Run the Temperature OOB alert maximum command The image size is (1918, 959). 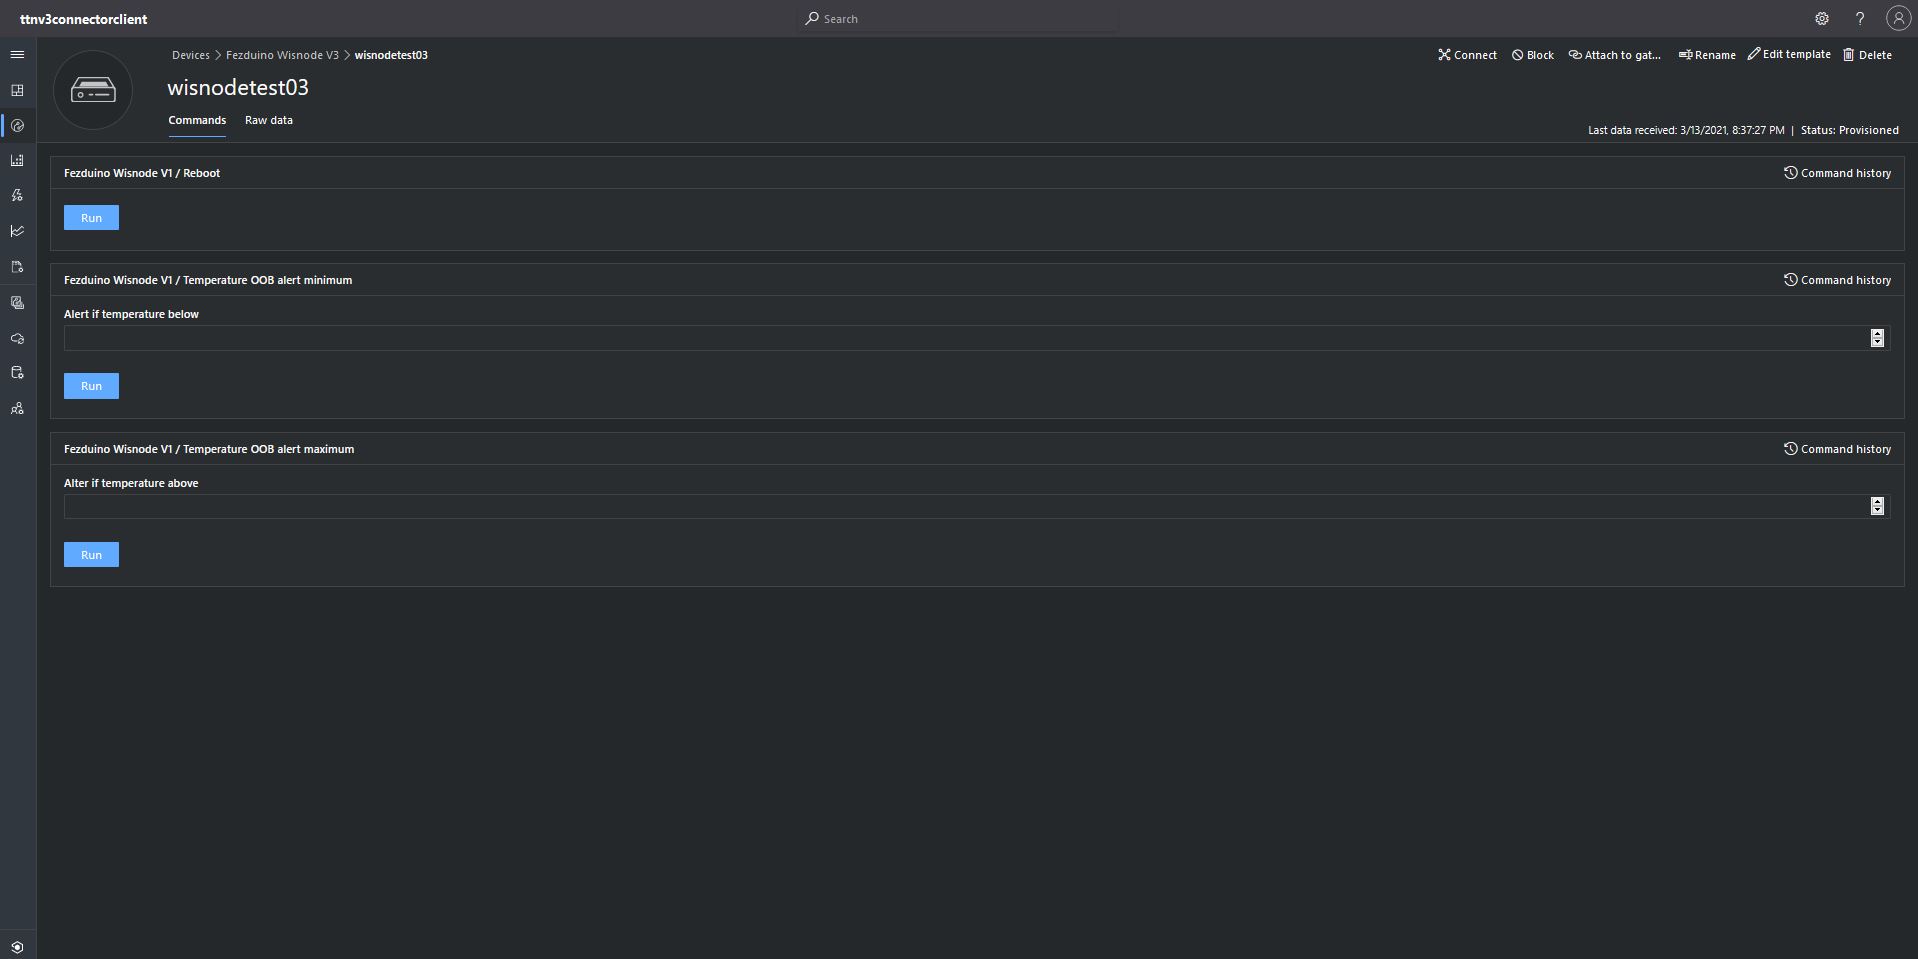[91, 555]
